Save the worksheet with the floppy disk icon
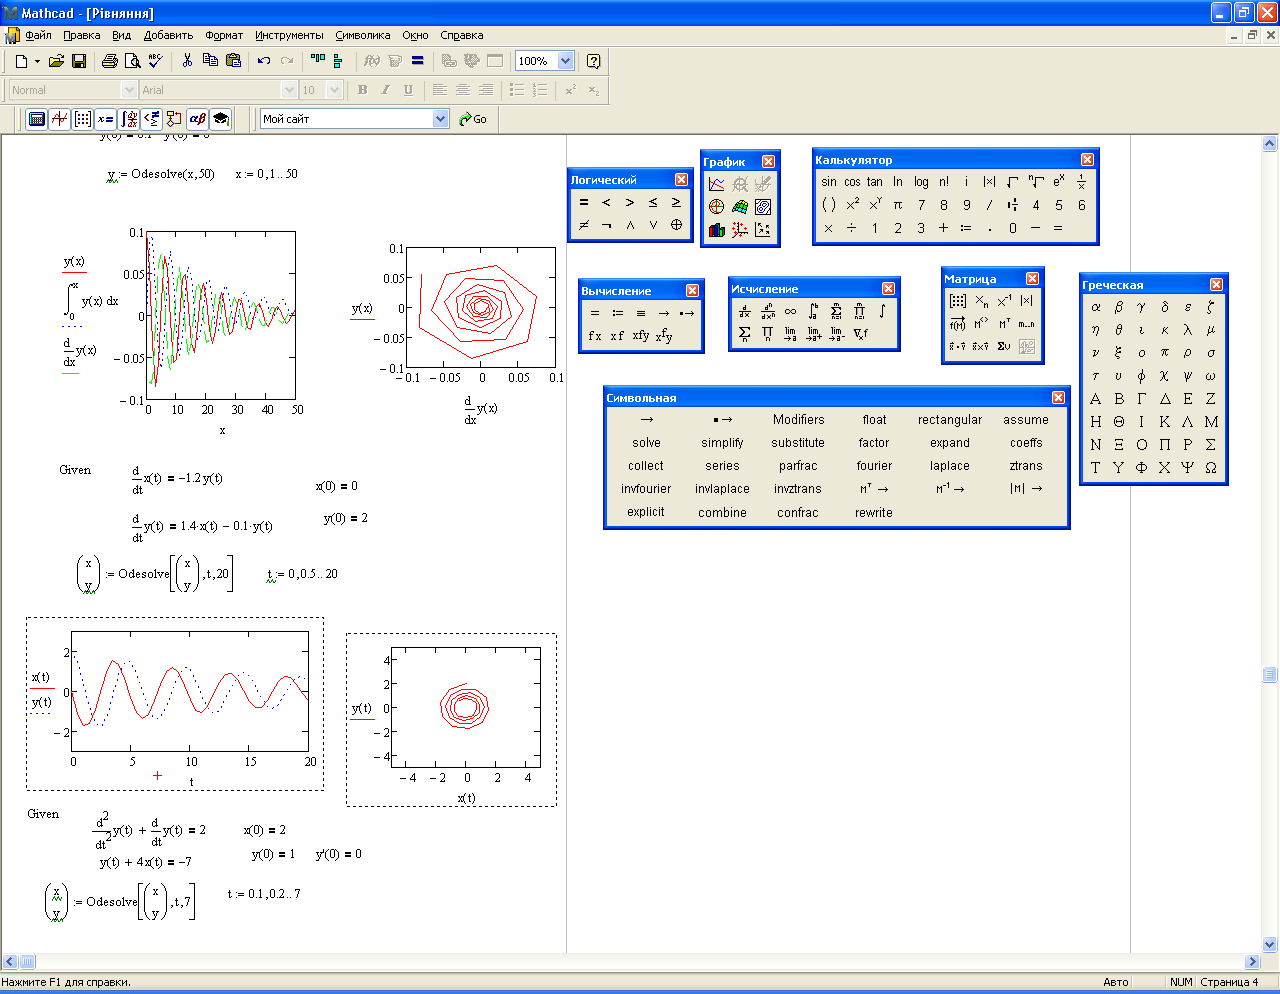1280x994 pixels. [x=79, y=61]
